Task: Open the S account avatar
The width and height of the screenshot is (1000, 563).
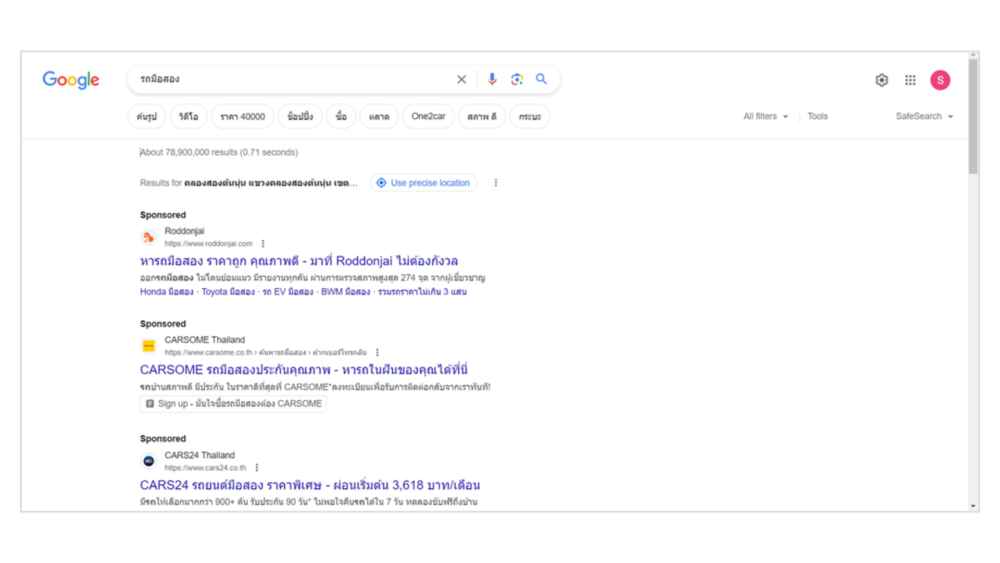Action: click(x=940, y=80)
